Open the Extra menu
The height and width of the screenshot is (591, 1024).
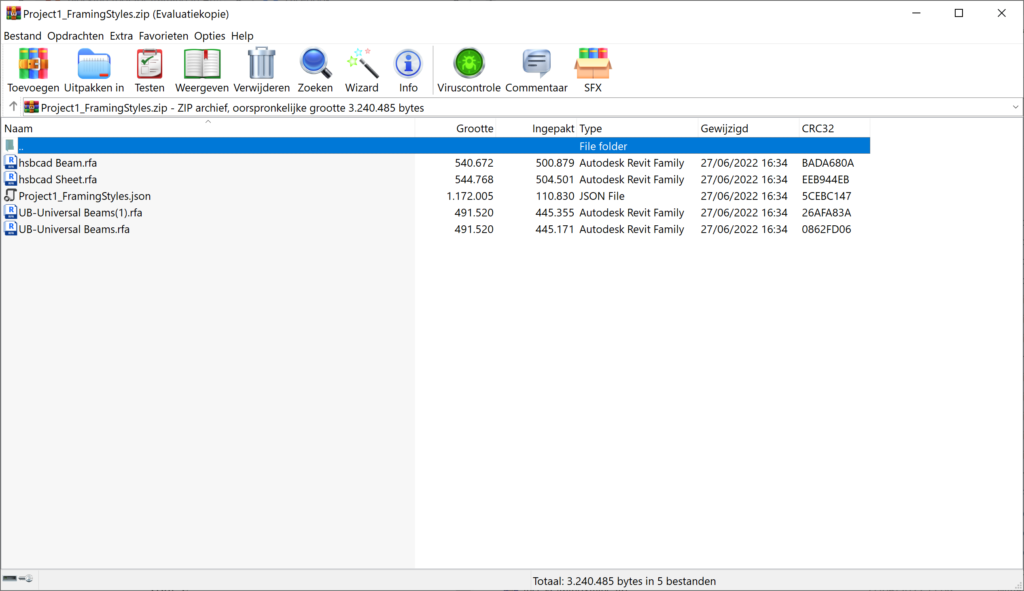point(121,36)
